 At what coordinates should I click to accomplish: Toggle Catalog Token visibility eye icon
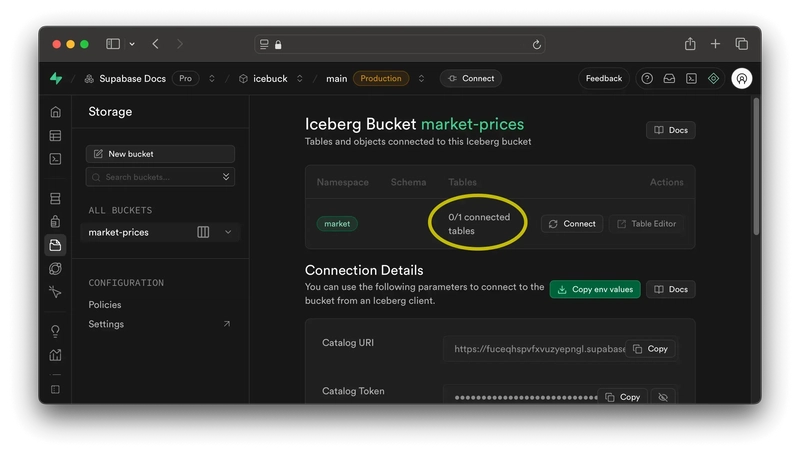(x=663, y=397)
